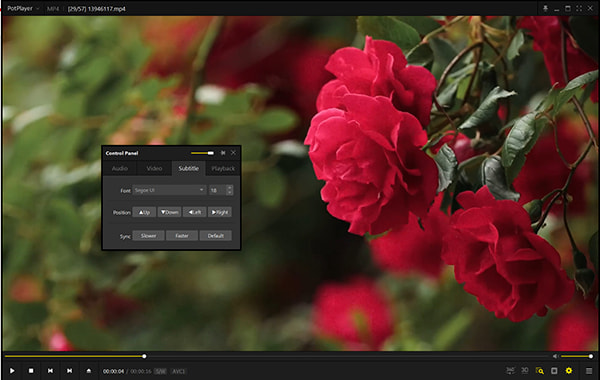
Task: Click the MP4 format label in title bar
Action: point(53,8)
